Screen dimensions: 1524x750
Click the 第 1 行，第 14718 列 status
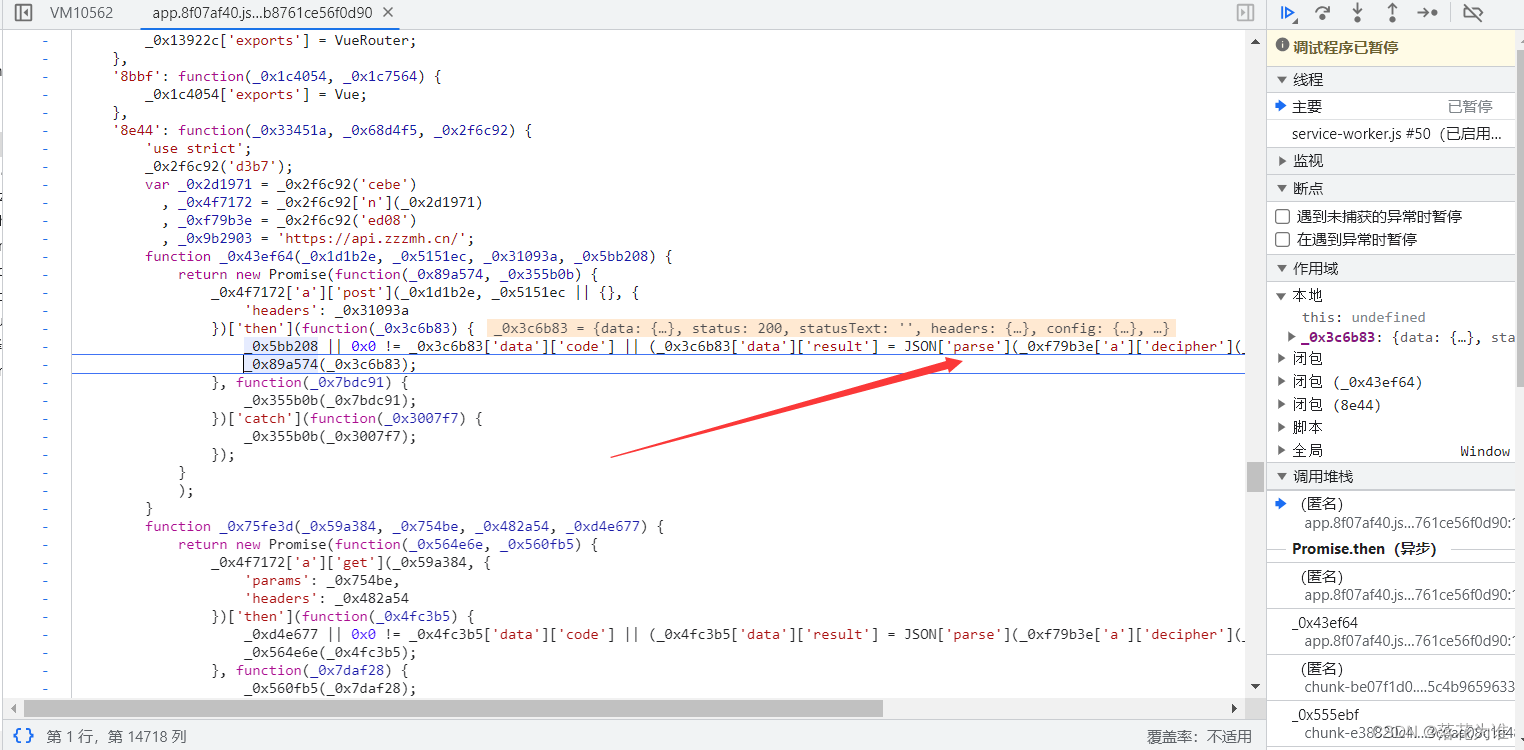[116, 736]
